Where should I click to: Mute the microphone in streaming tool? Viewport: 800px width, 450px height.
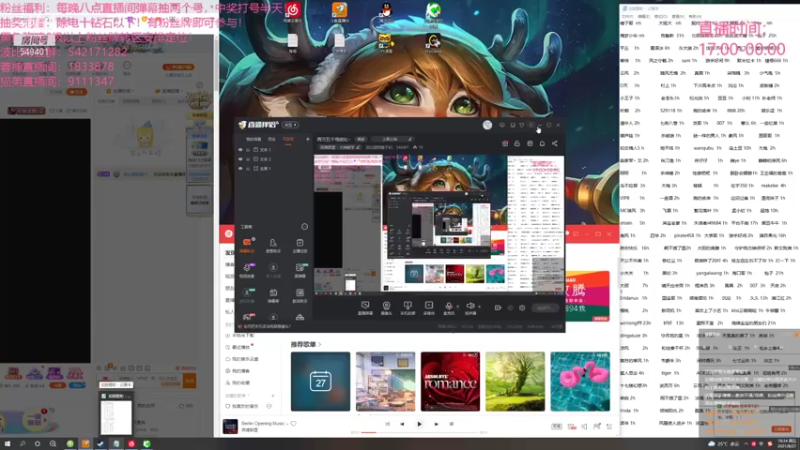point(448,308)
